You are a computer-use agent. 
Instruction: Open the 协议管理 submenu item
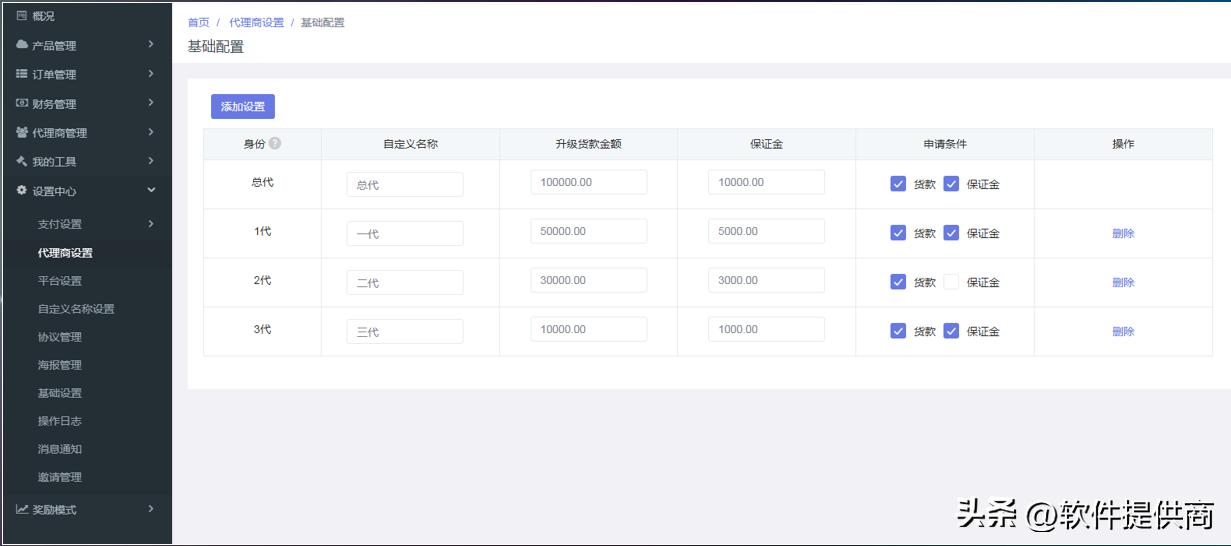pyautogui.click(x=60, y=337)
